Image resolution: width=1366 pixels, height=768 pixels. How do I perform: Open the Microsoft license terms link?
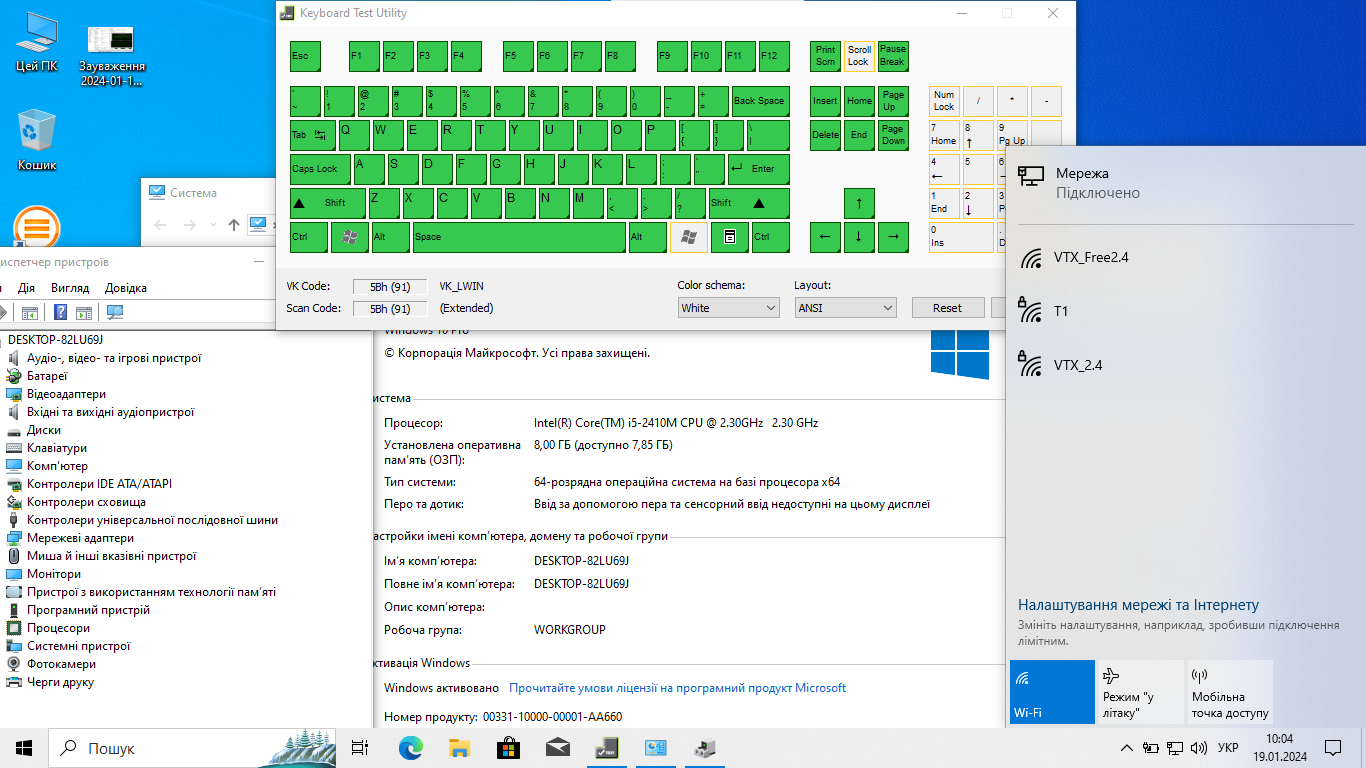(677, 688)
